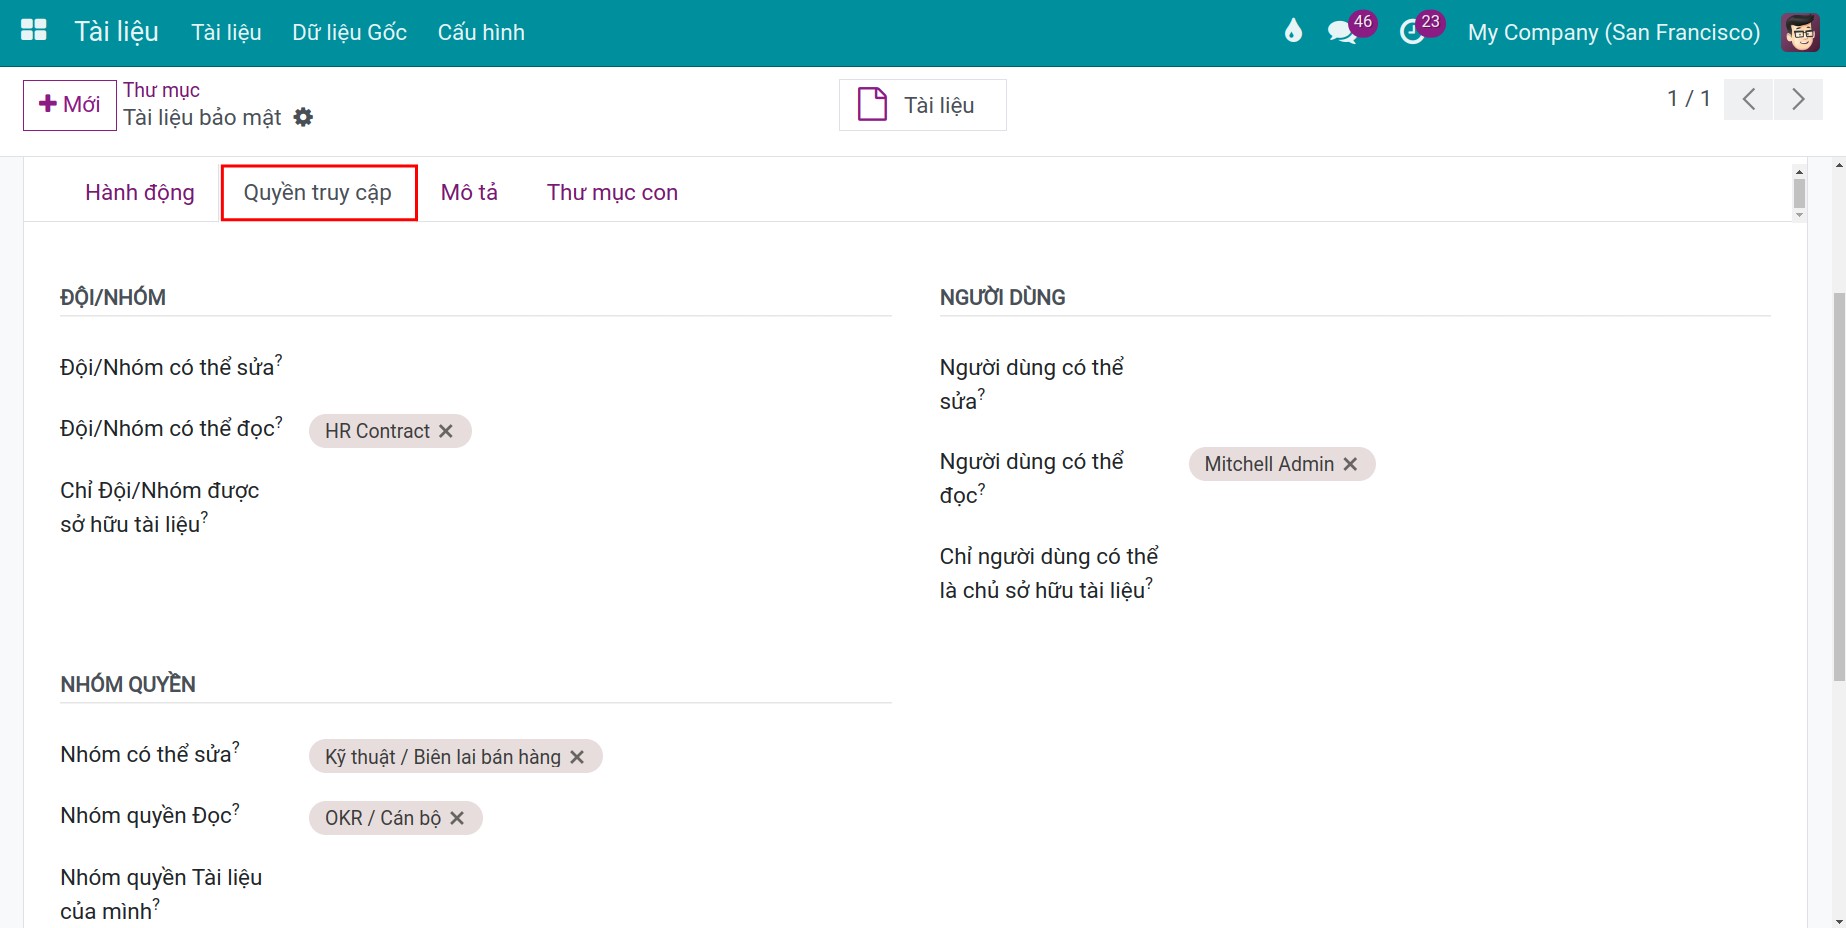Open My Company (San Francisco) switcher

coord(1613,32)
